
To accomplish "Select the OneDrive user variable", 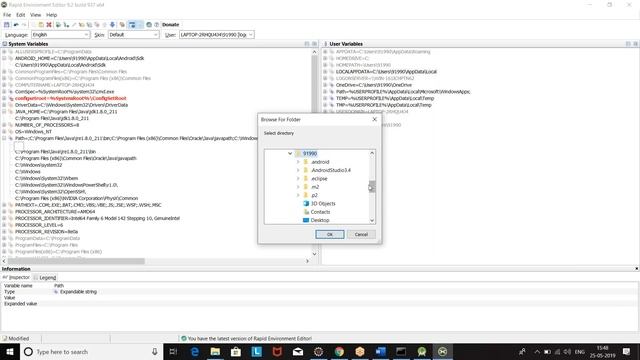I will pyautogui.click(x=373, y=85).
